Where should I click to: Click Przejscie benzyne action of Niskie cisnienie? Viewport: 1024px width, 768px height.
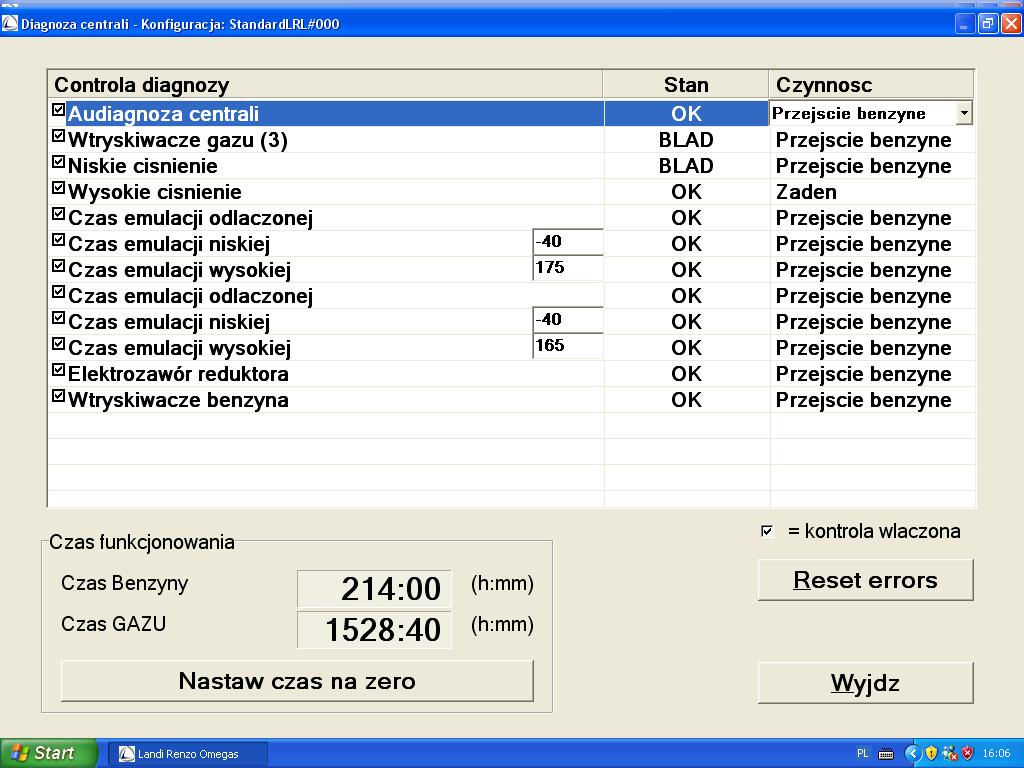[863, 166]
